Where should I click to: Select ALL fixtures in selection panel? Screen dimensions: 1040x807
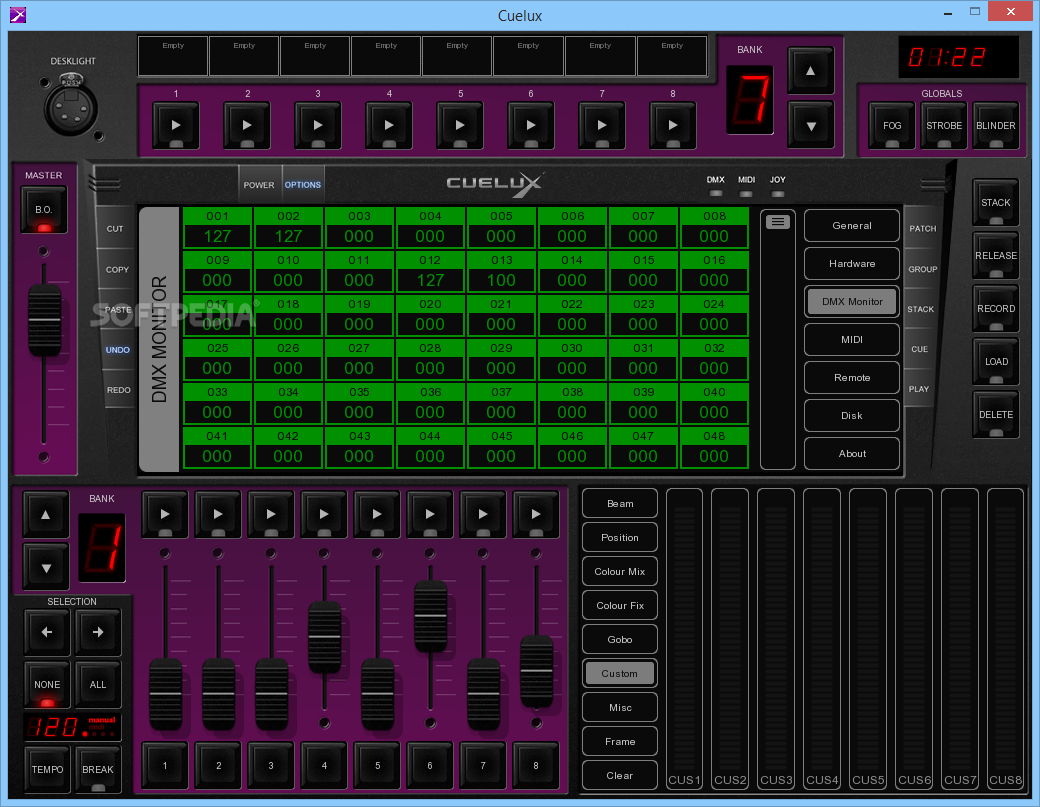coord(98,684)
